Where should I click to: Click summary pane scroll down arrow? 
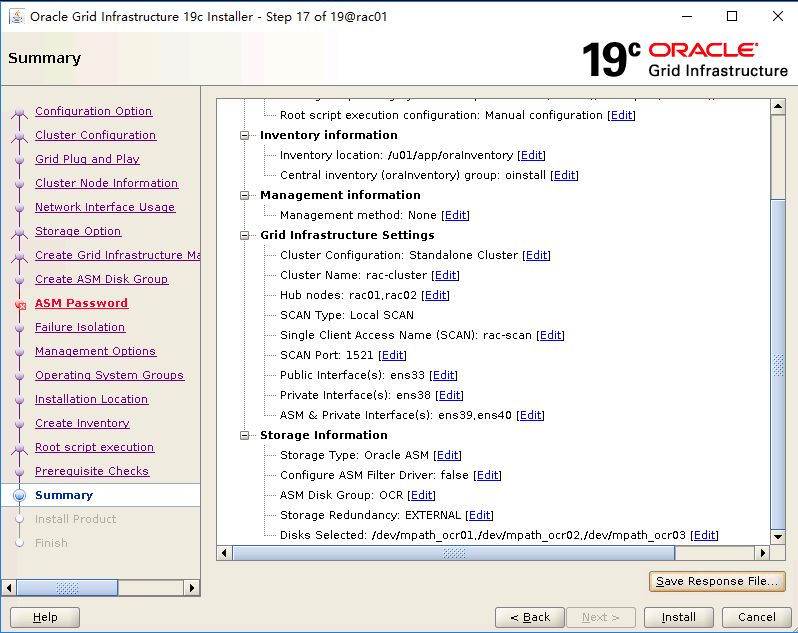click(778, 536)
